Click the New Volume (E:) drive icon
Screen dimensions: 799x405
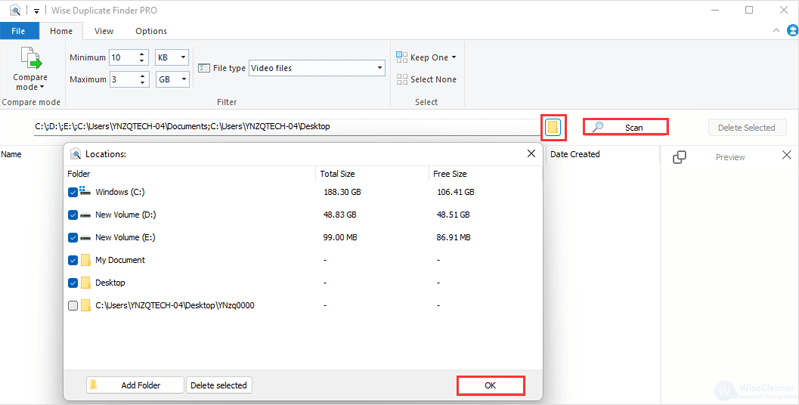click(86, 238)
